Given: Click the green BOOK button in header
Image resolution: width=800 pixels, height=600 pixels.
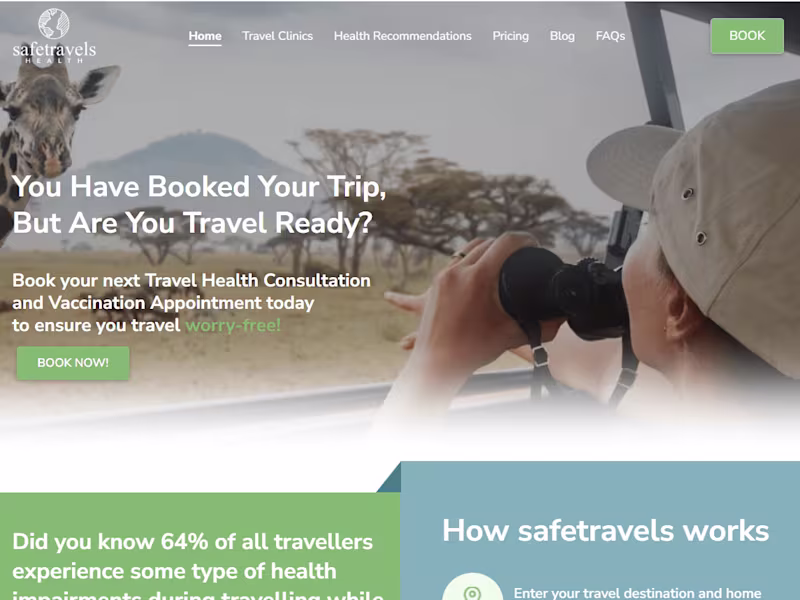Looking at the screenshot, I should point(747,36).
